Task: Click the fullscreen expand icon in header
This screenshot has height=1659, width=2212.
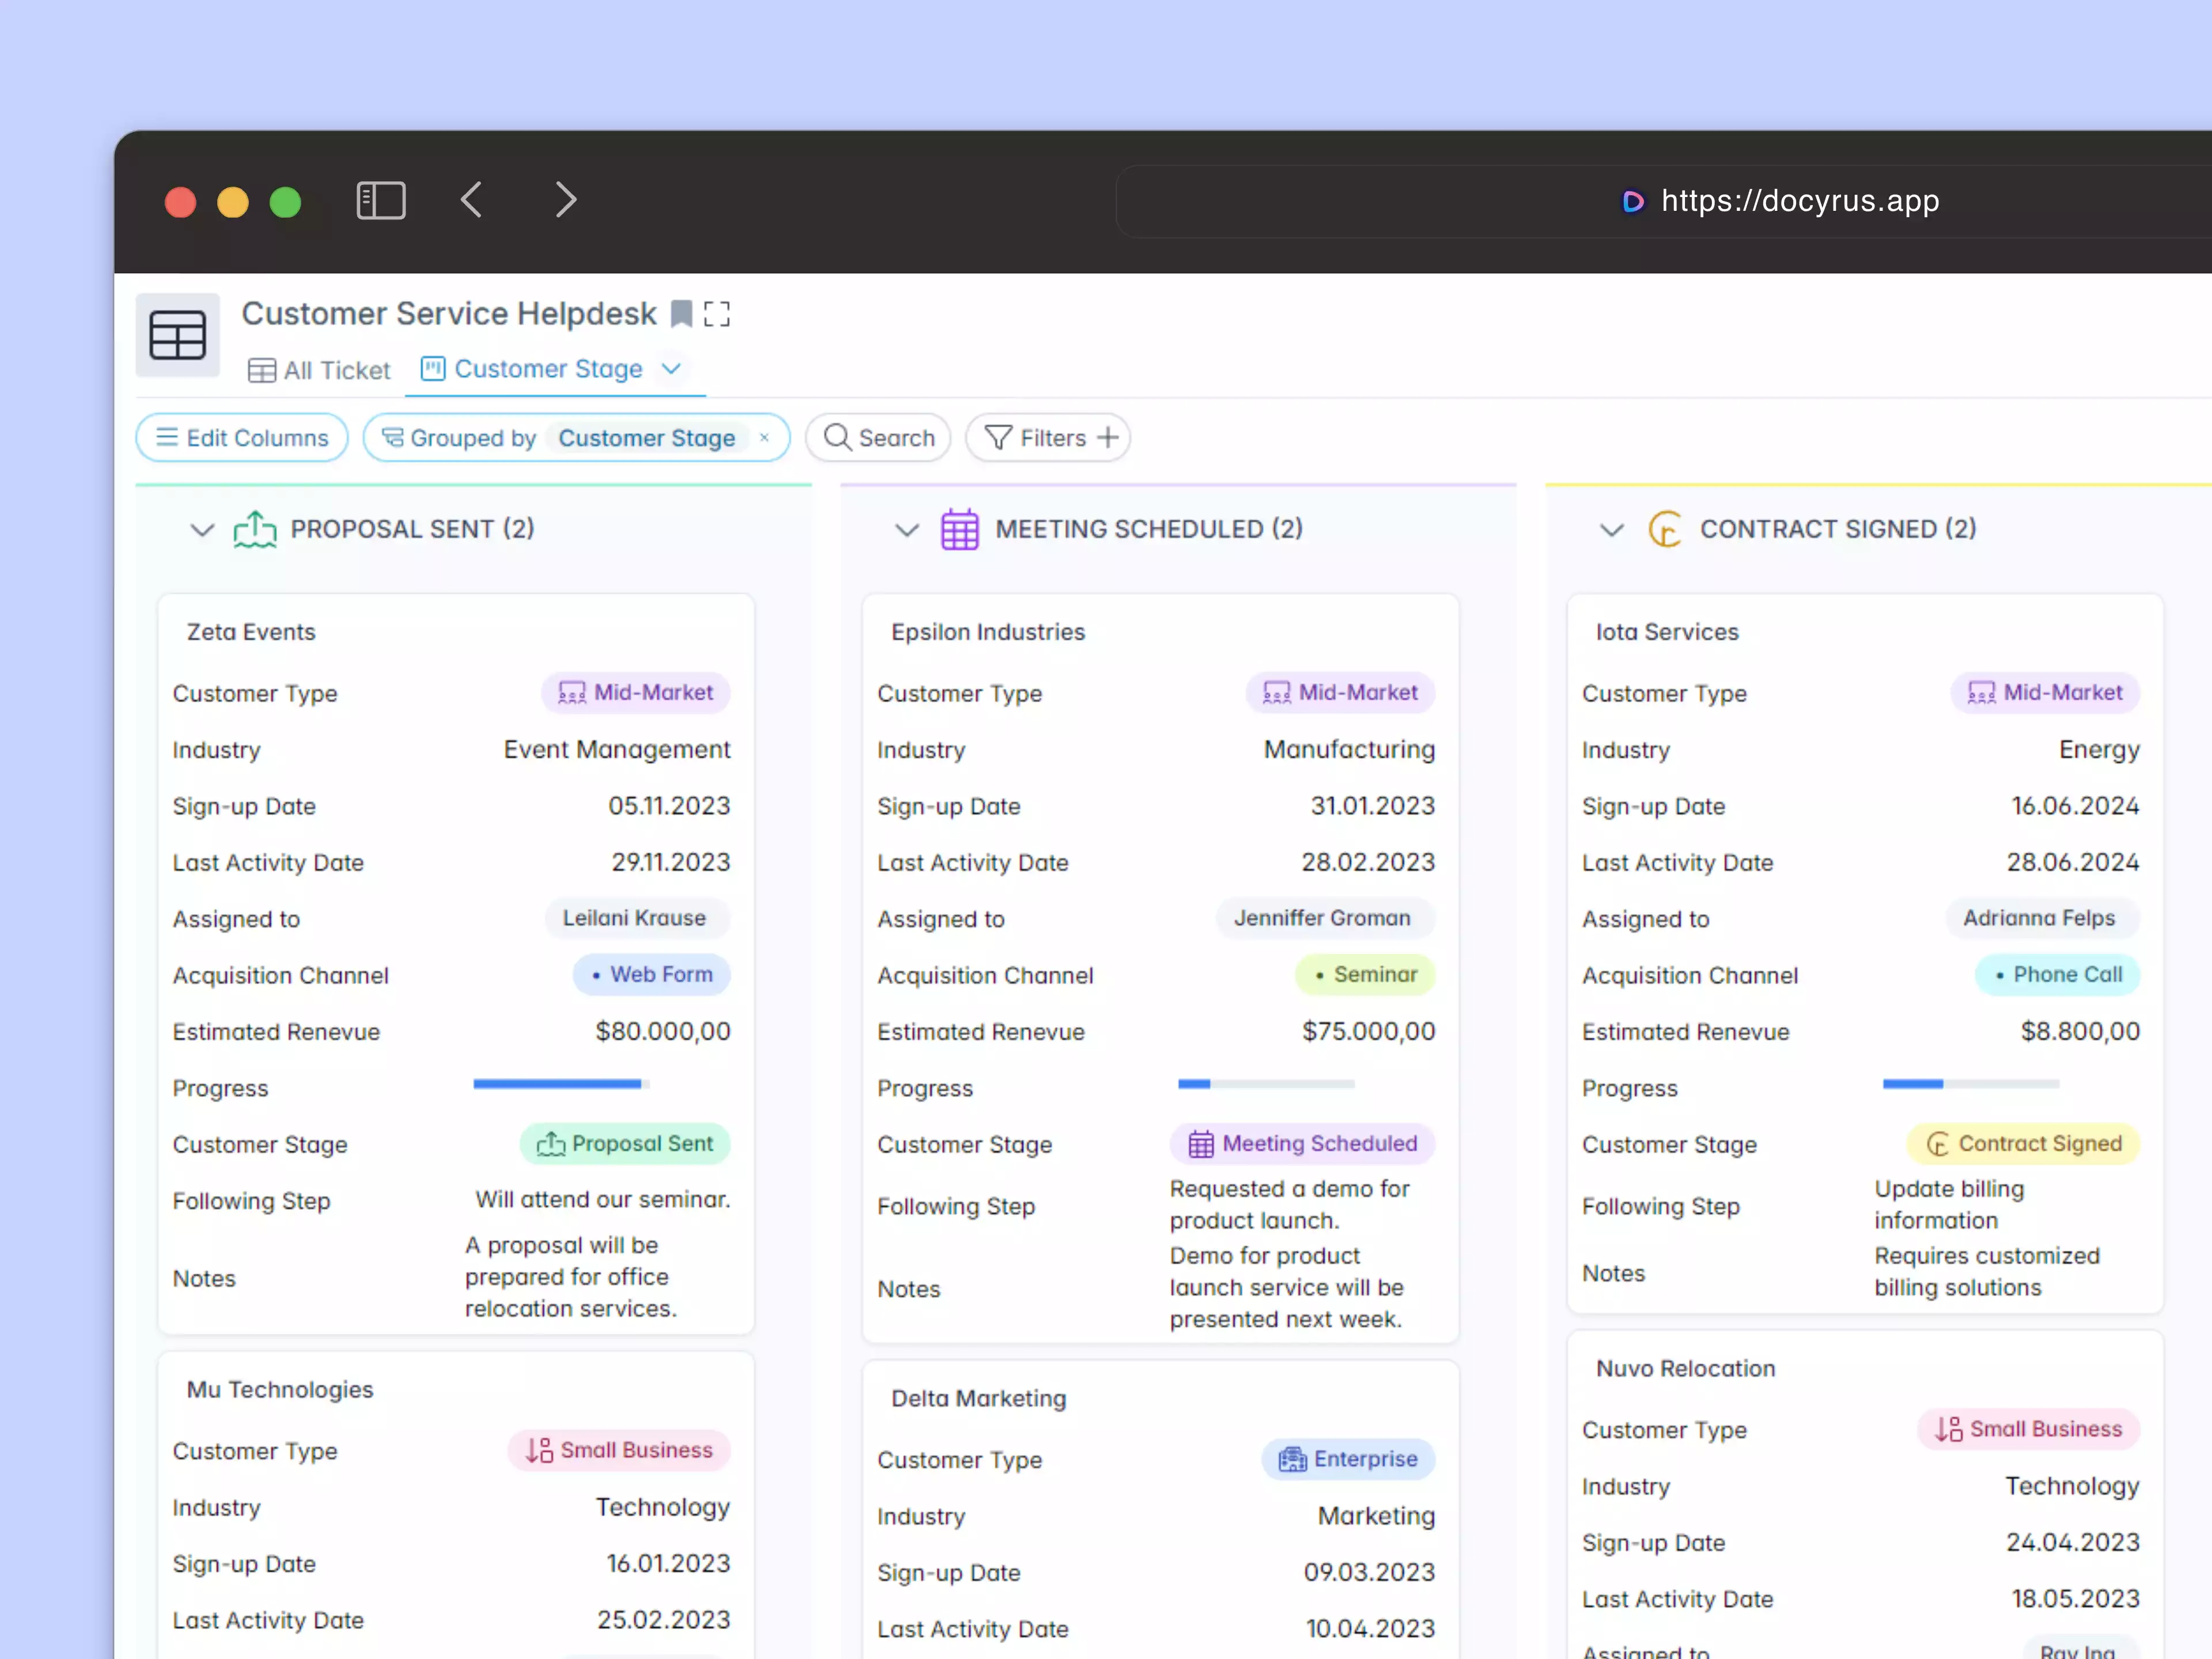Action: [x=717, y=314]
